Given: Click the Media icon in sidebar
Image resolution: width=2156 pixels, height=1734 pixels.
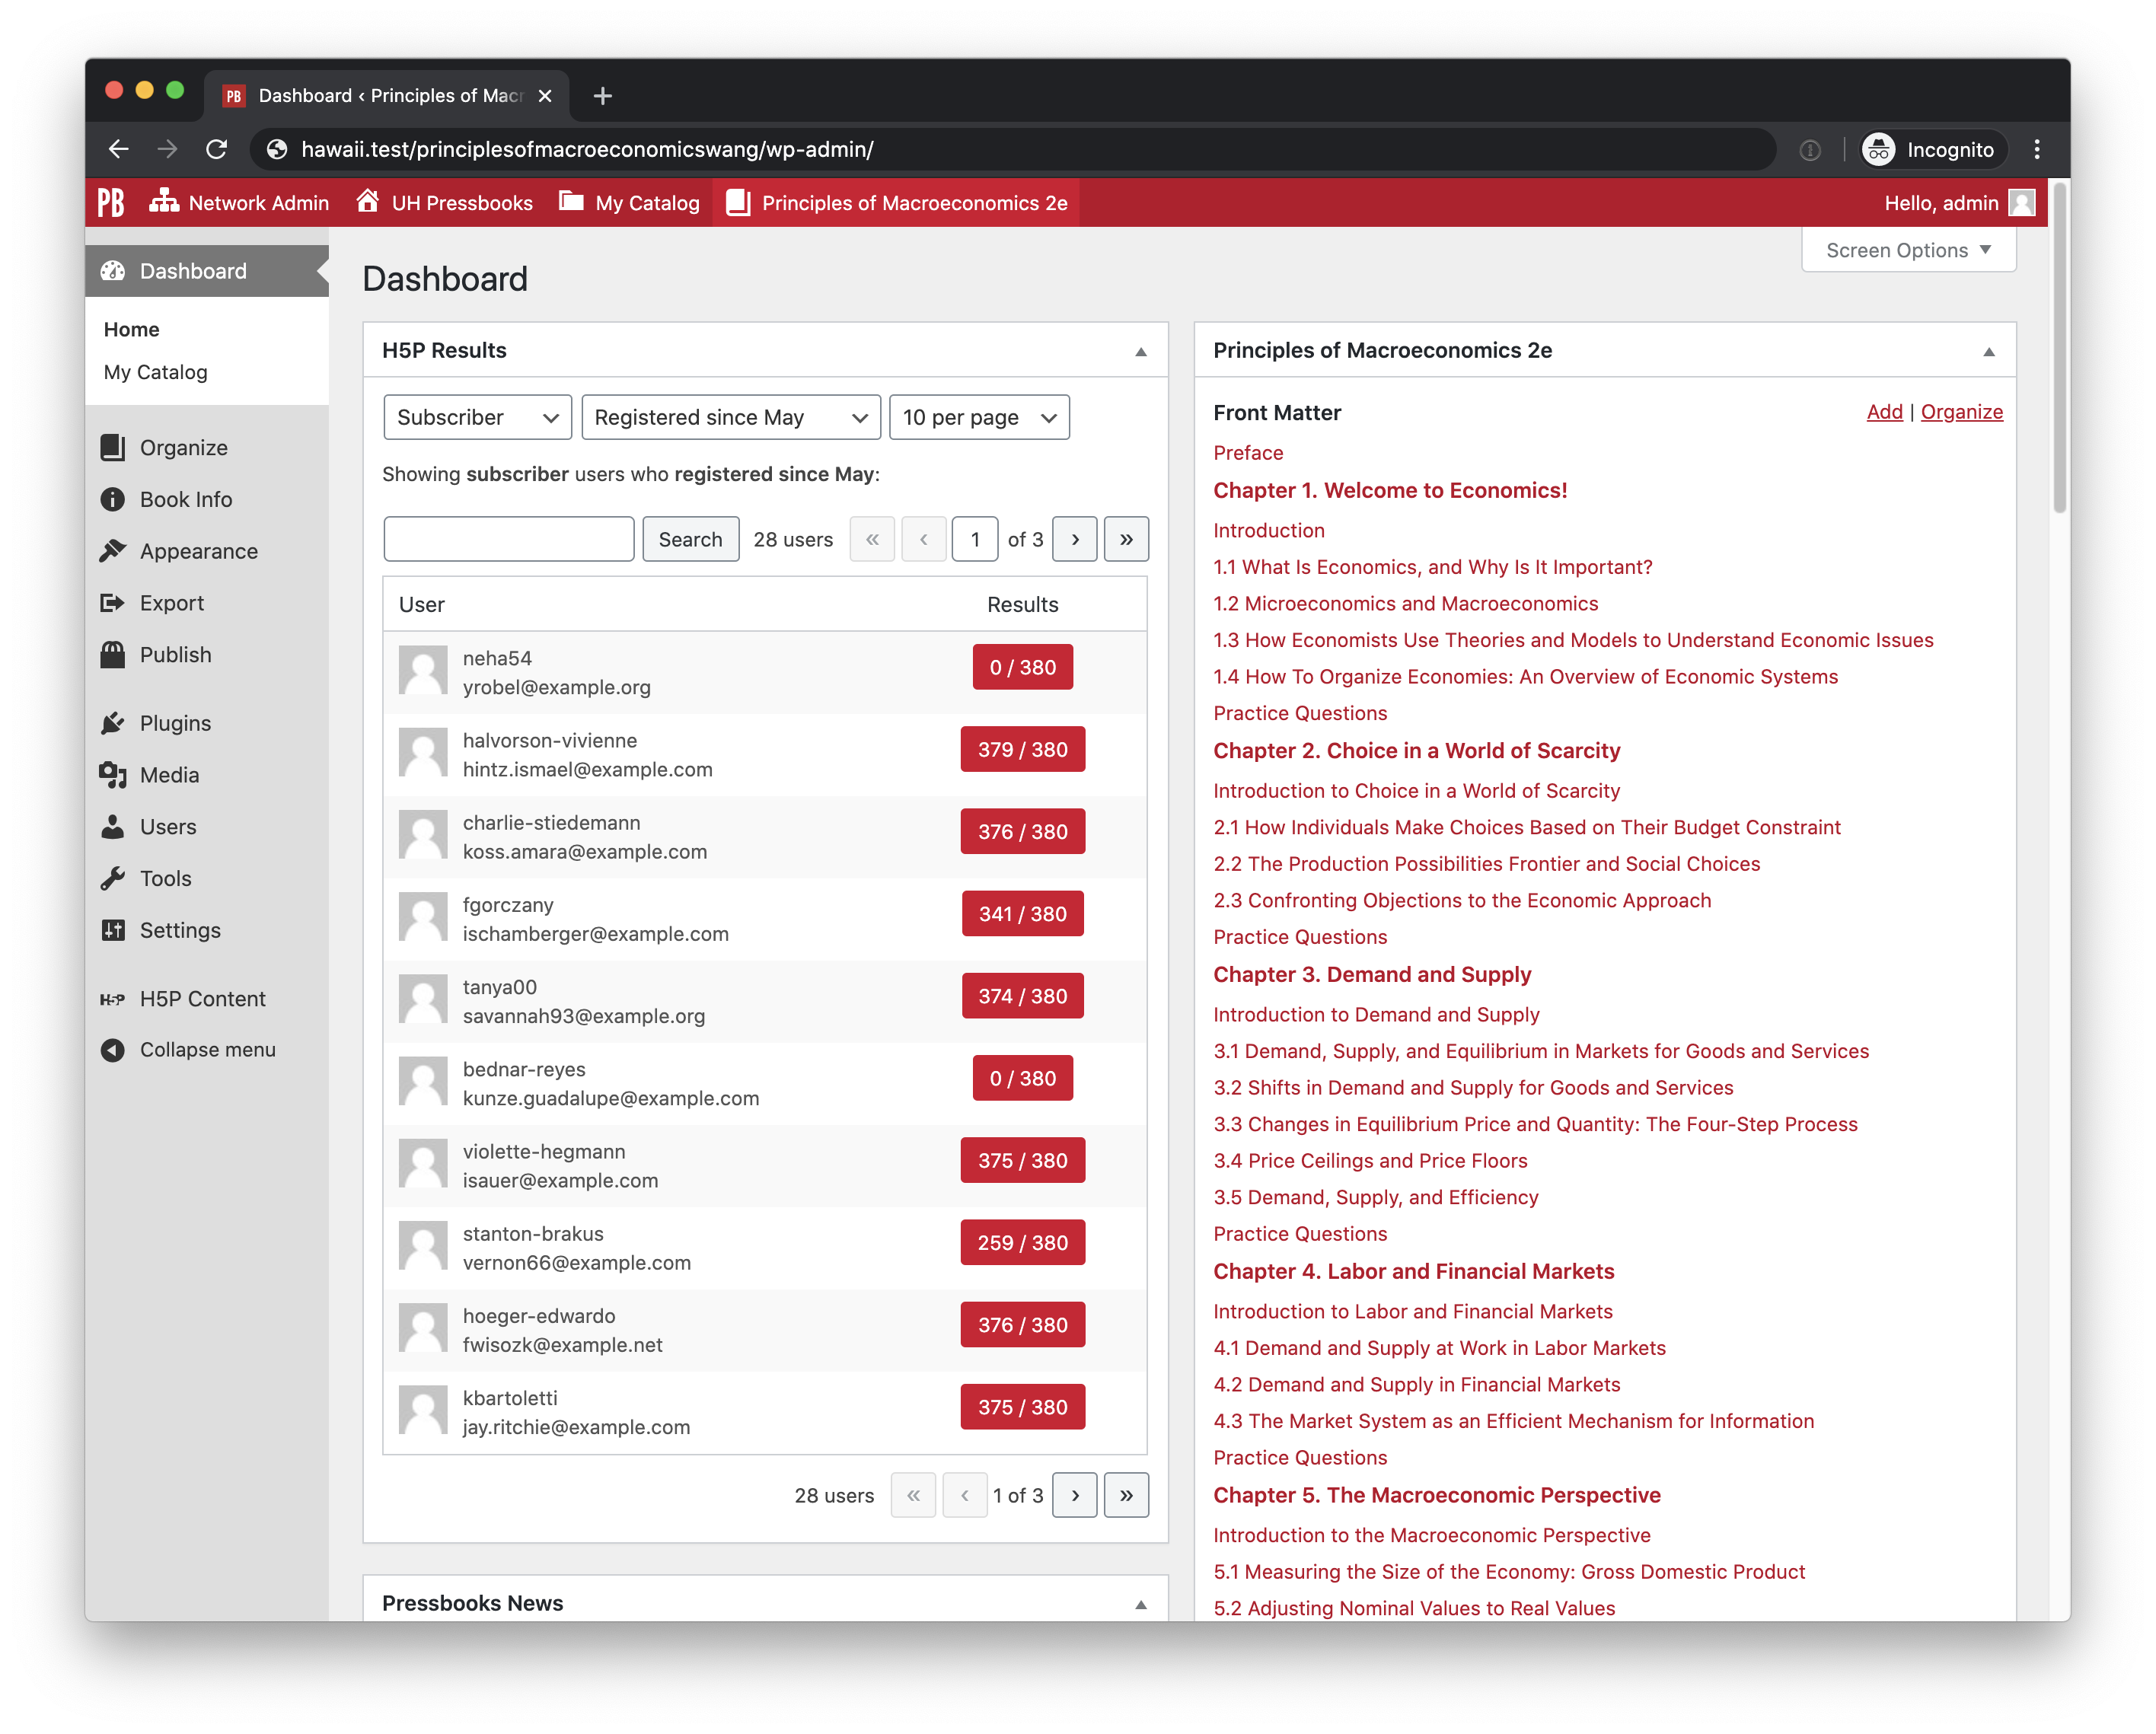Looking at the screenshot, I should (x=113, y=775).
